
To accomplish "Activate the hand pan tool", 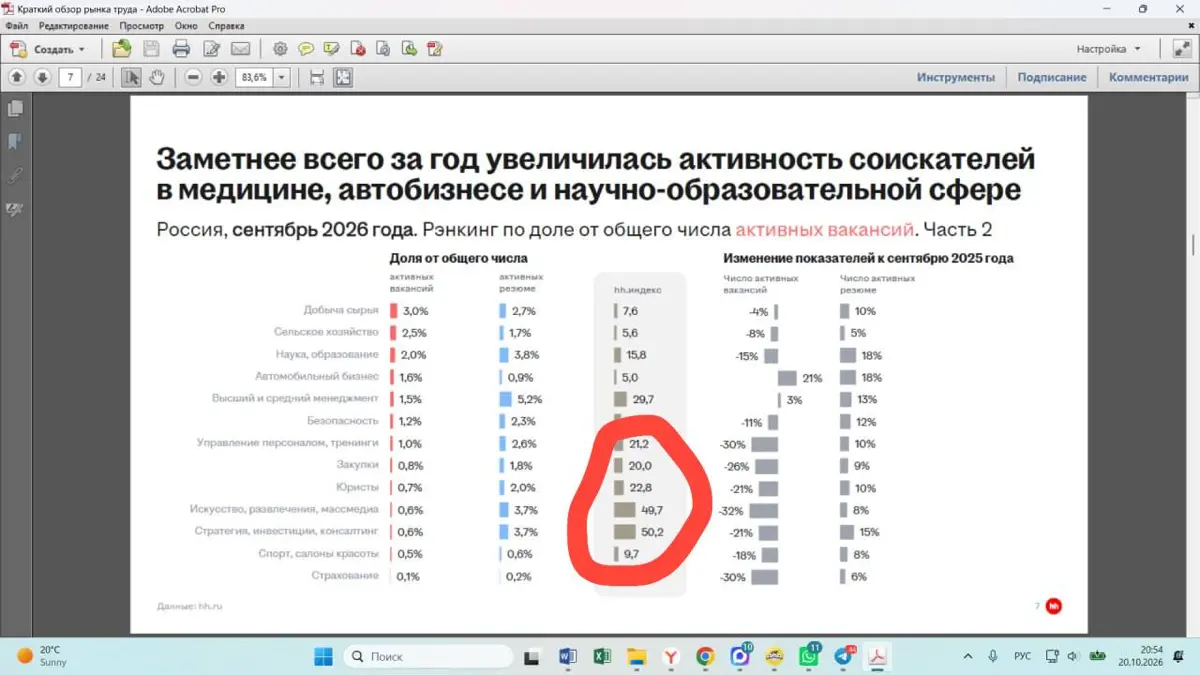I will point(156,77).
